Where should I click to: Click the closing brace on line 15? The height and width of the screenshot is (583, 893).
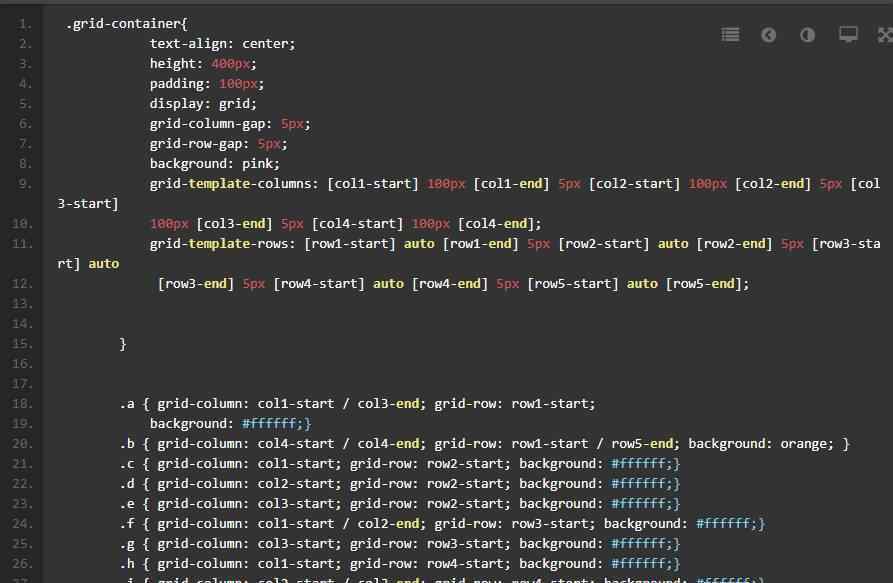coord(123,344)
